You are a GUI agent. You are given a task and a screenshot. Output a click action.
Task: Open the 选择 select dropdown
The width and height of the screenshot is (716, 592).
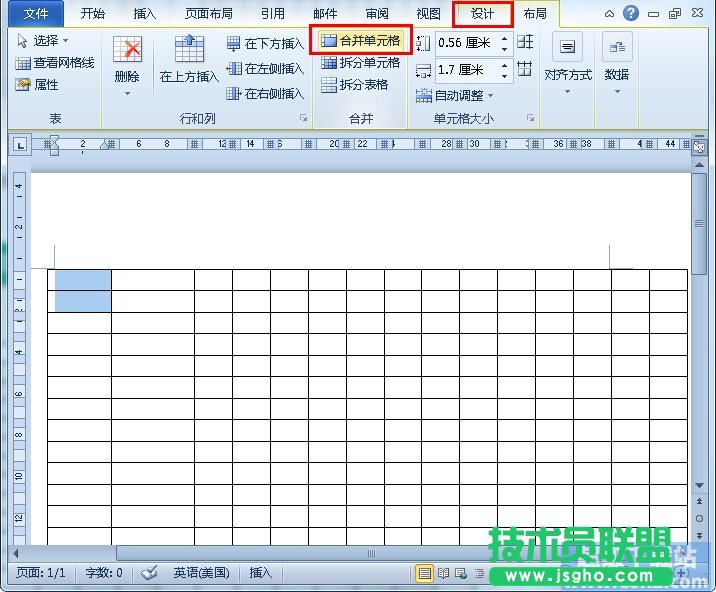click(44, 41)
